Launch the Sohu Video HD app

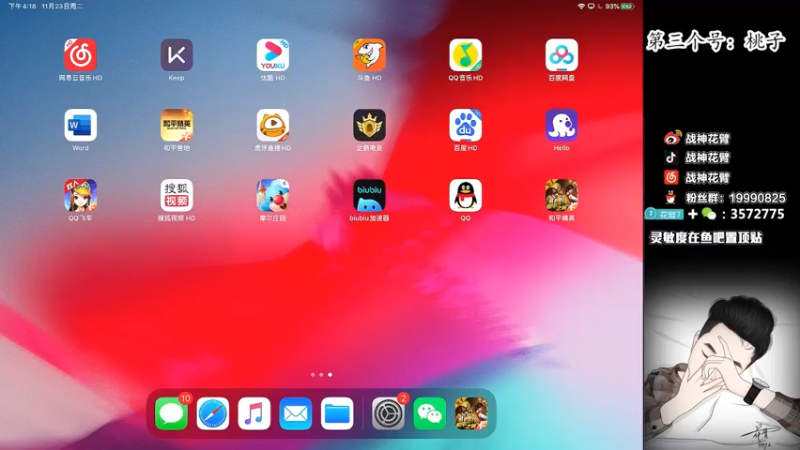click(x=177, y=195)
